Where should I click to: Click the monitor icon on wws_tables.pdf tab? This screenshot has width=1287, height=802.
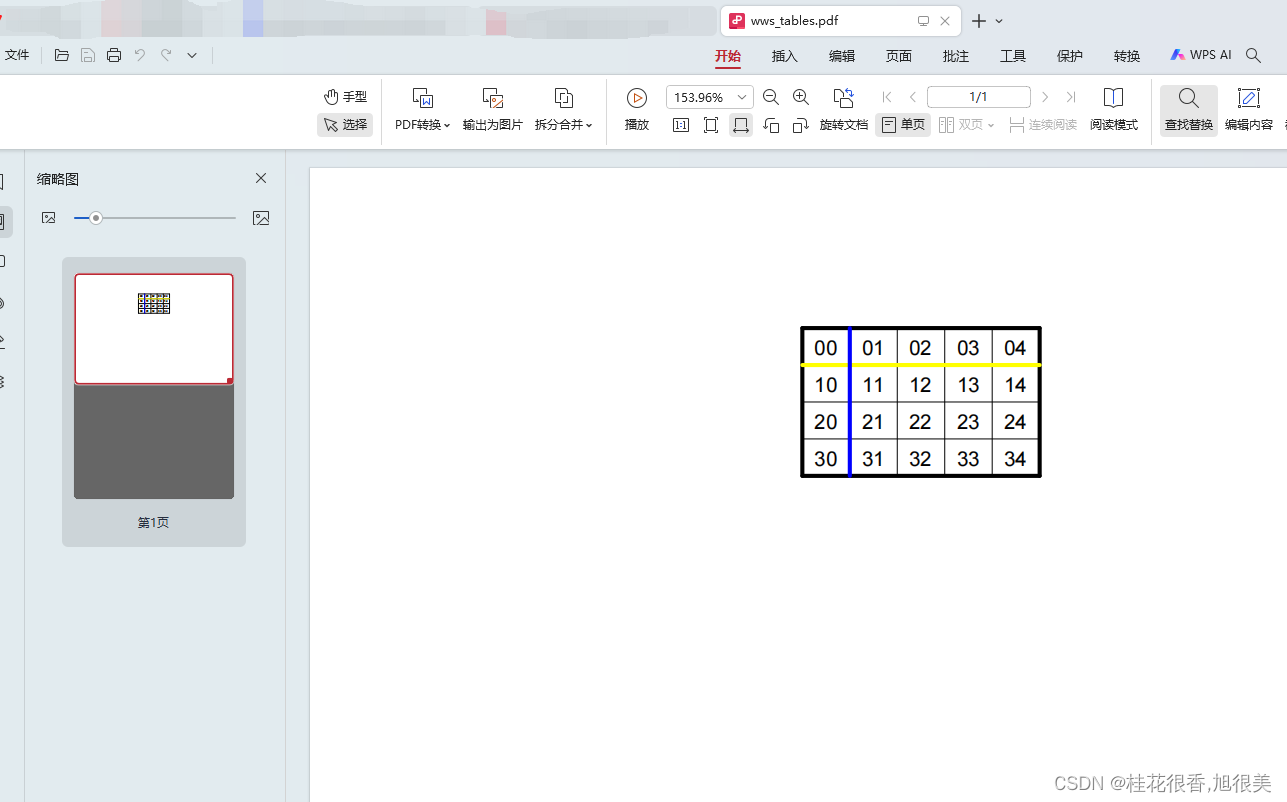pyautogui.click(x=923, y=21)
